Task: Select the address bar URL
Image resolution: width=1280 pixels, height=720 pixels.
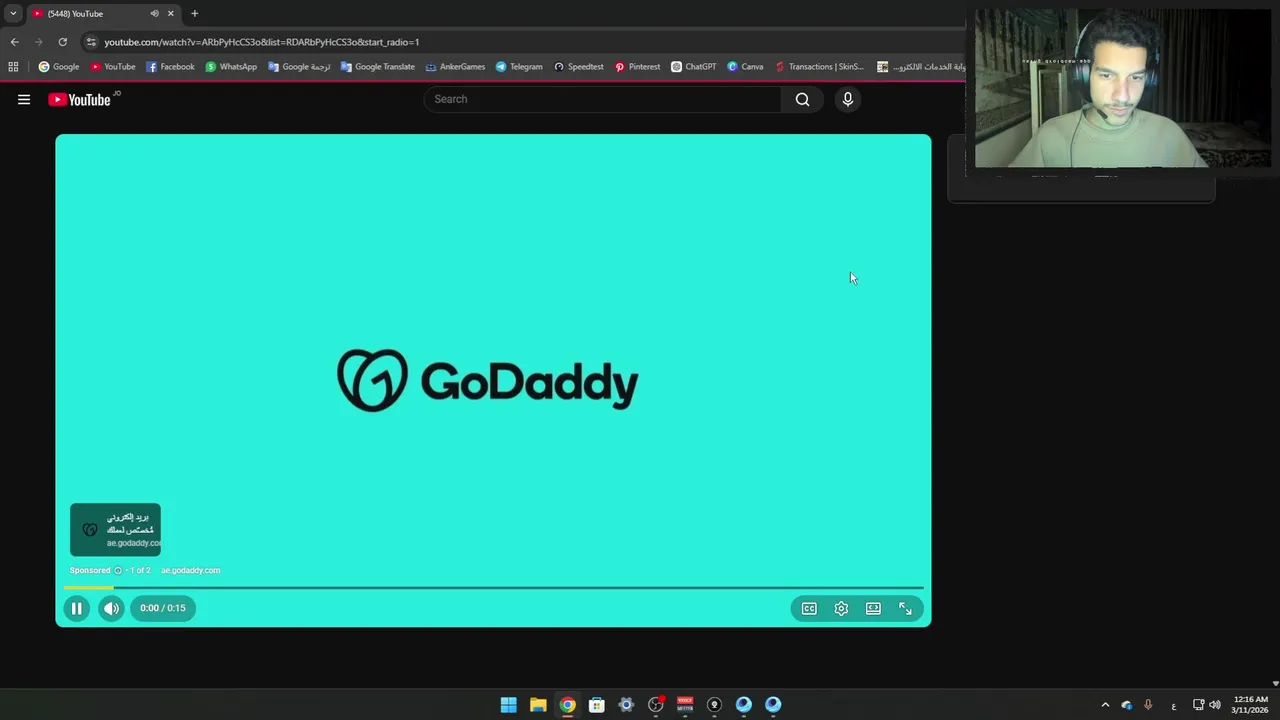Action: (x=262, y=42)
